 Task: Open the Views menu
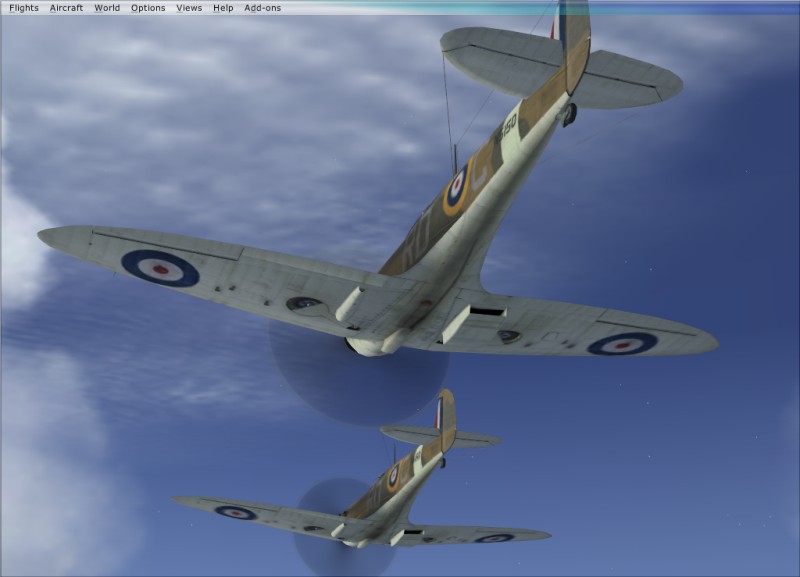(189, 8)
